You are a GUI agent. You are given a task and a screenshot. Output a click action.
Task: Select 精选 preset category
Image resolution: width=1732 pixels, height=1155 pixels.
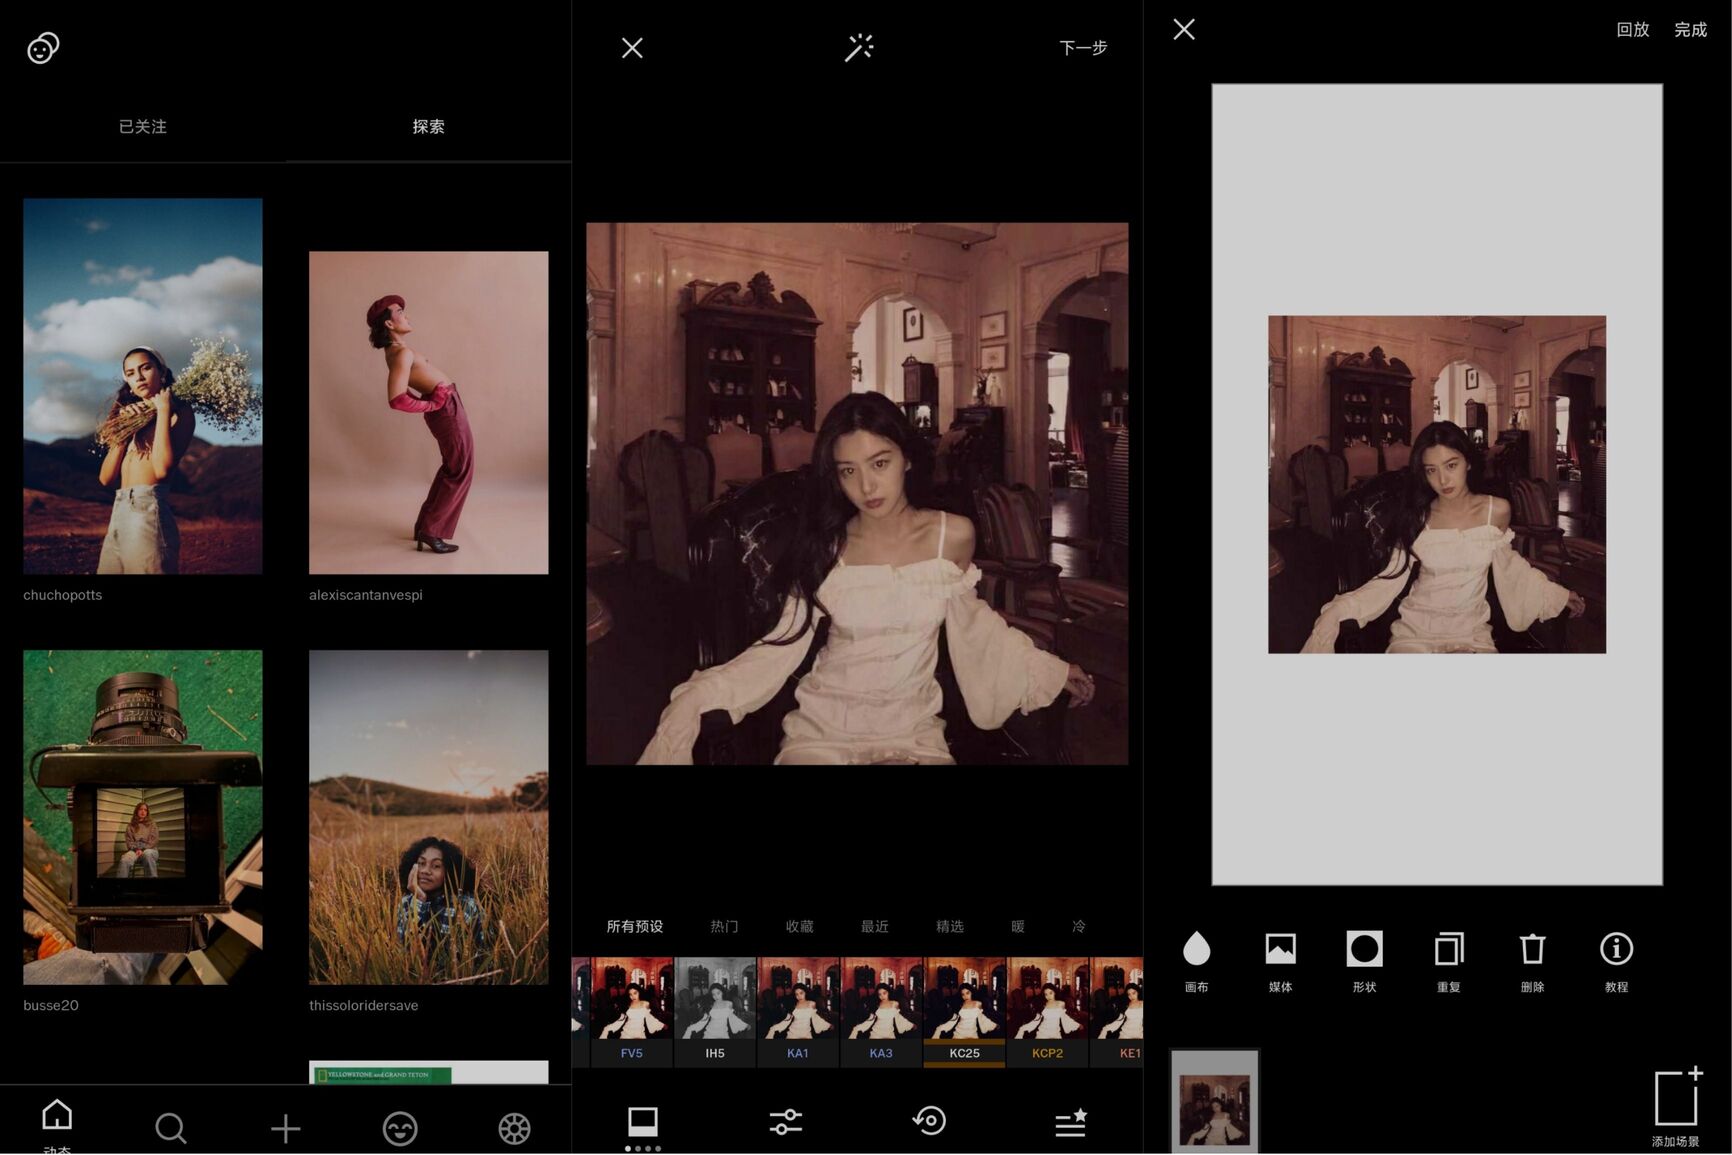tap(950, 927)
